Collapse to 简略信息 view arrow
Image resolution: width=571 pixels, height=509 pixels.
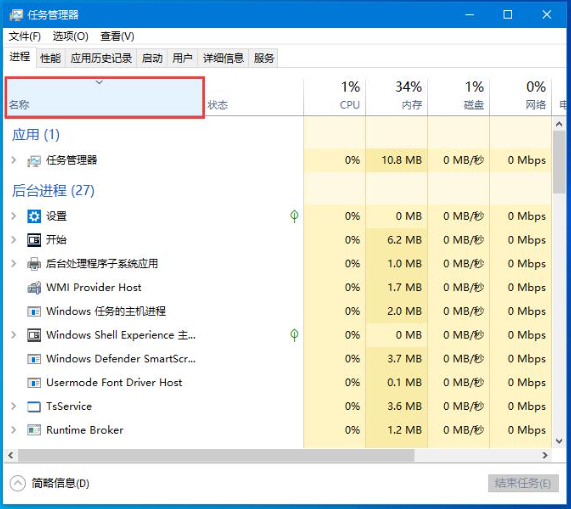[x=17, y=483]
